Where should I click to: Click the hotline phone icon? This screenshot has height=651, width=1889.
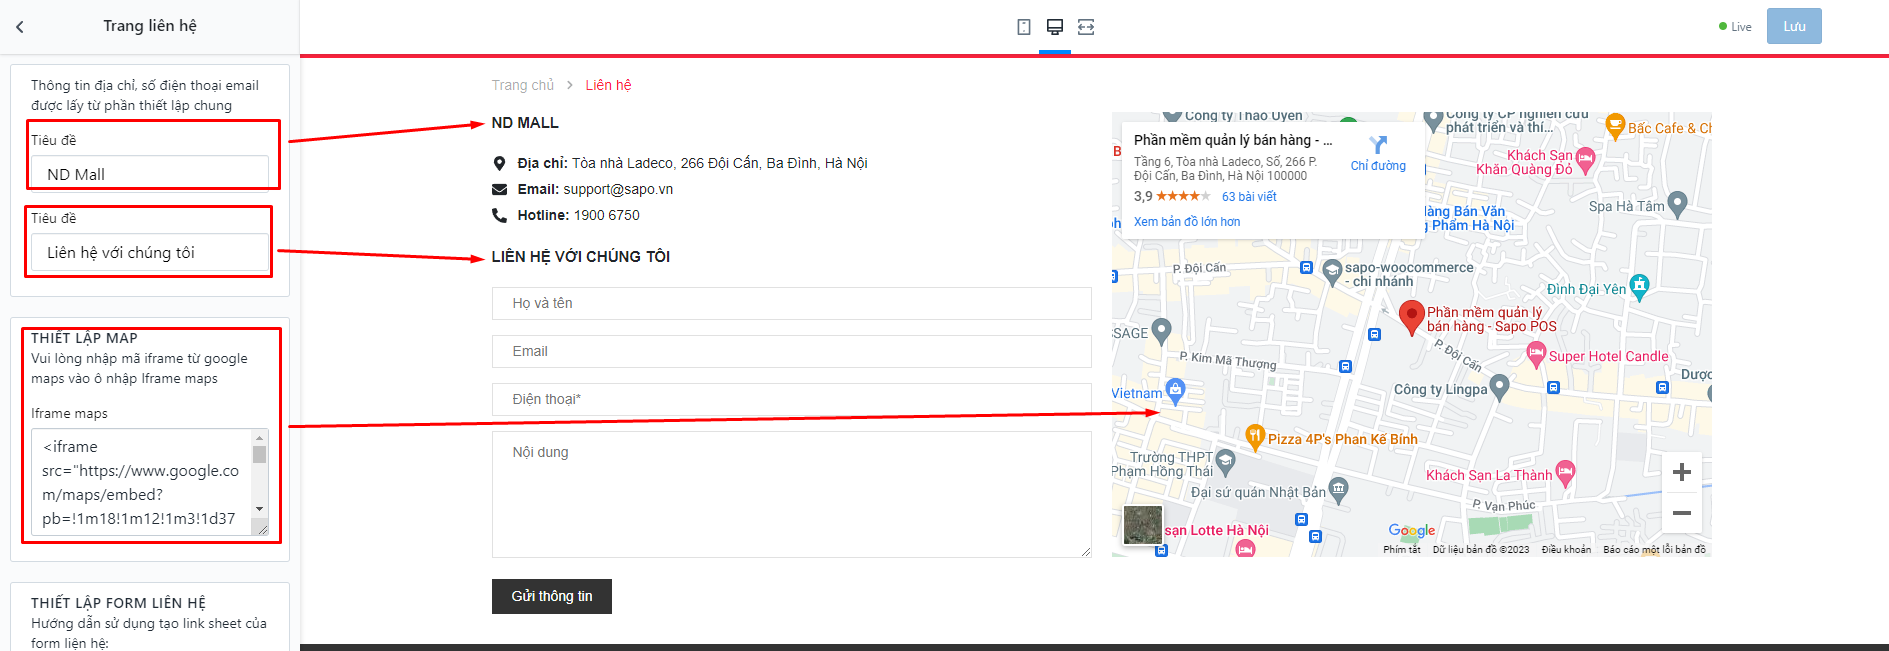[x=499, y=215]
